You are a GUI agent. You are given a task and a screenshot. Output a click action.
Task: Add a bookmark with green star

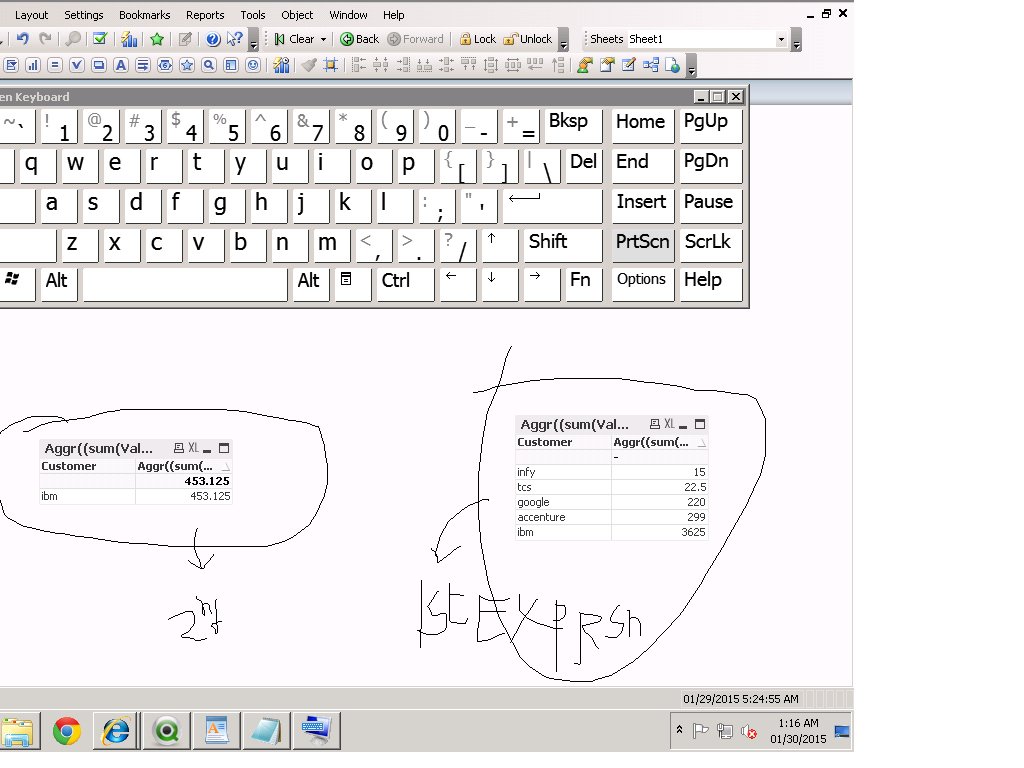[x=157, y=39]
